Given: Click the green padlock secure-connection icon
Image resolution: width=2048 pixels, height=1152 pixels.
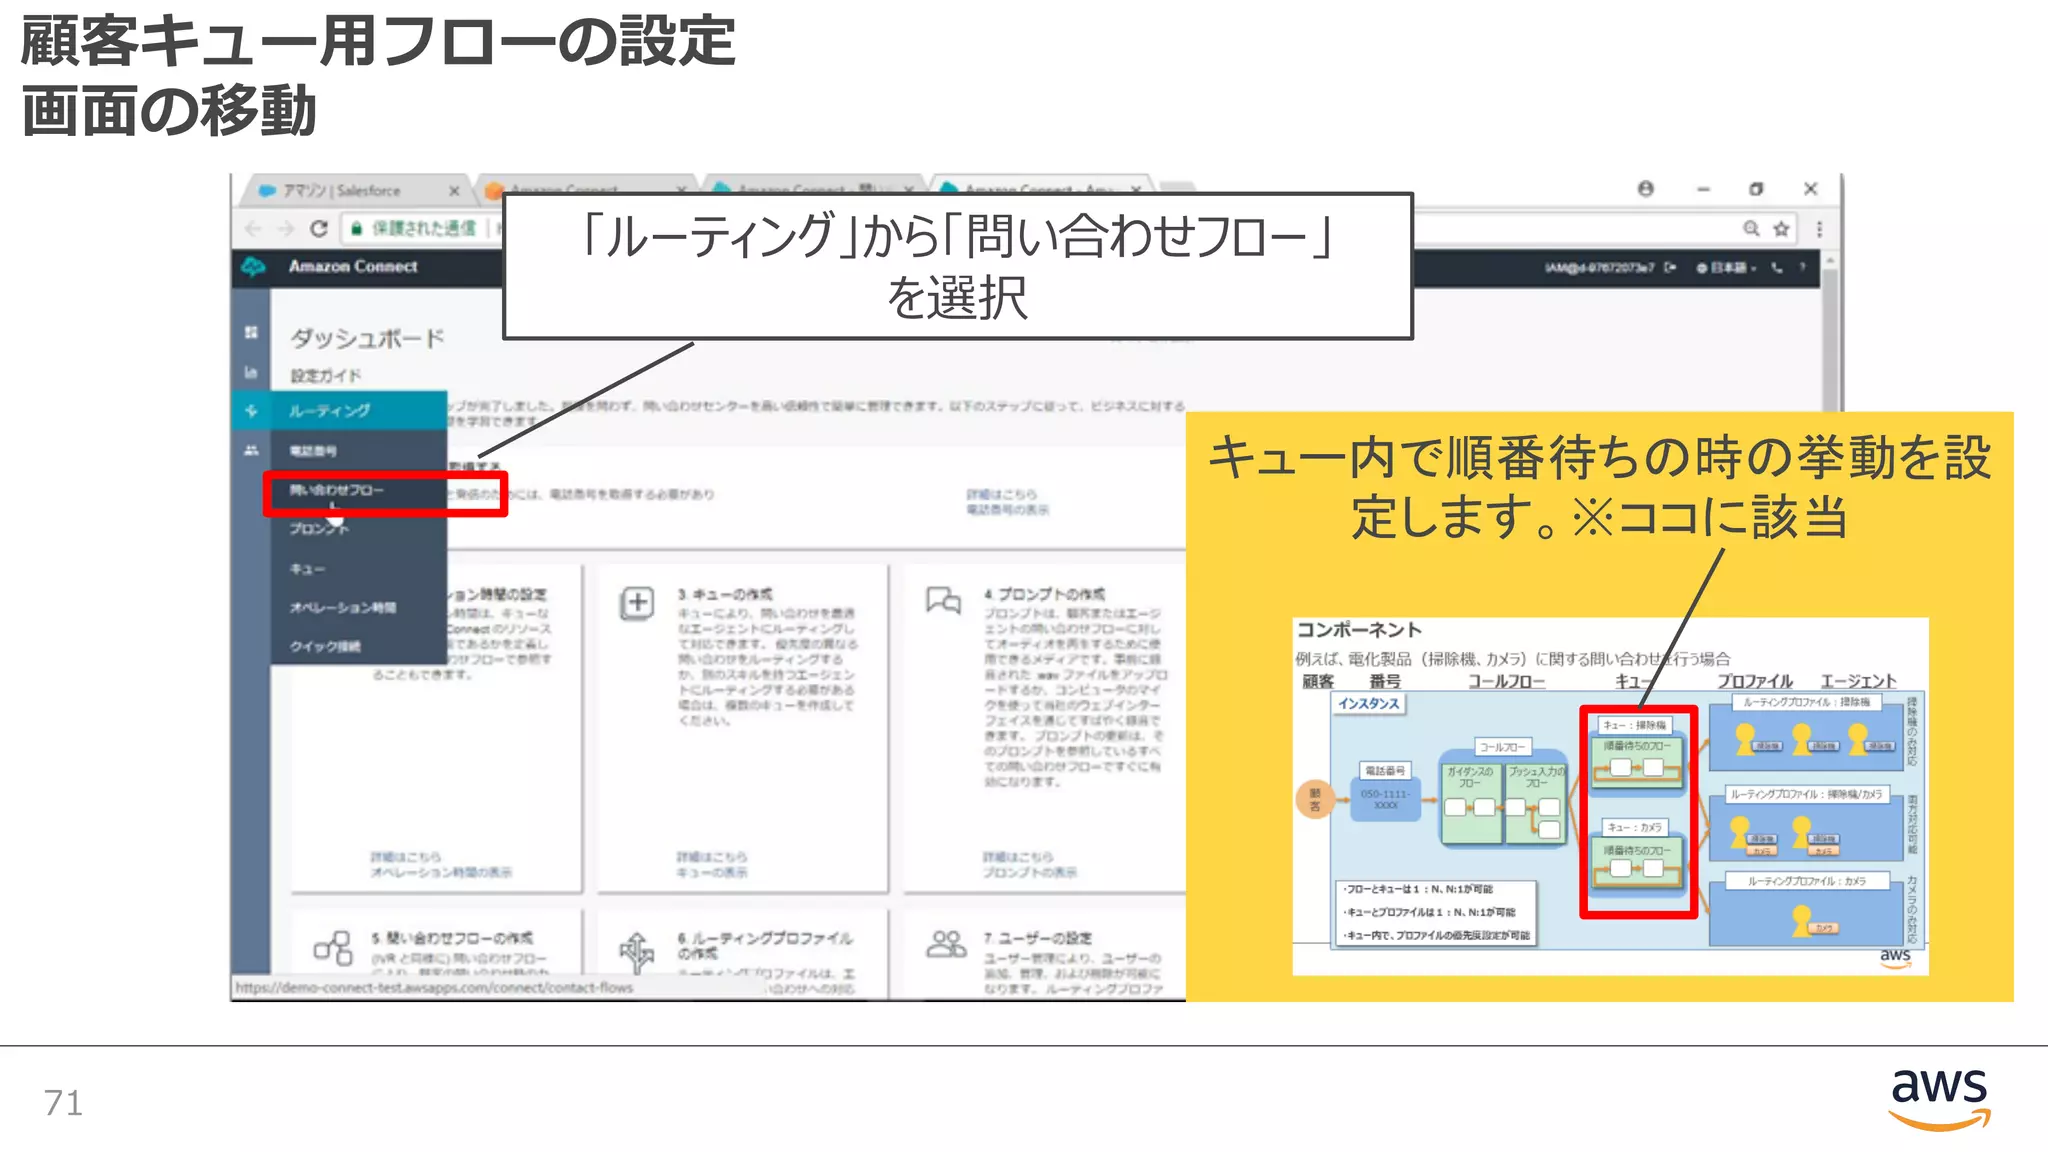Looking at the screenshot, I should (x=356, y=228).
